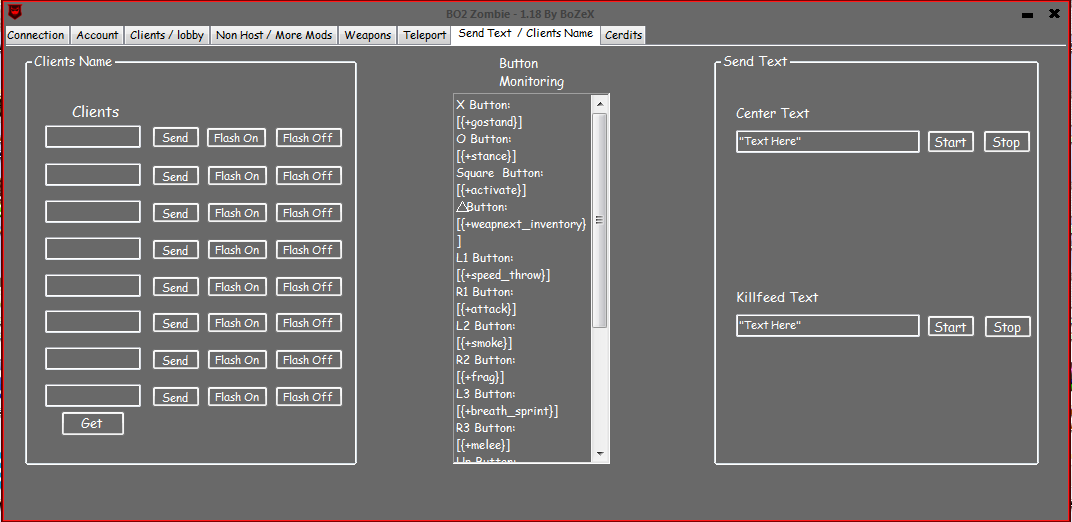Click Get to fetch client names
Viewport: 1072px width, 522px height.
(x=92, y=423)
